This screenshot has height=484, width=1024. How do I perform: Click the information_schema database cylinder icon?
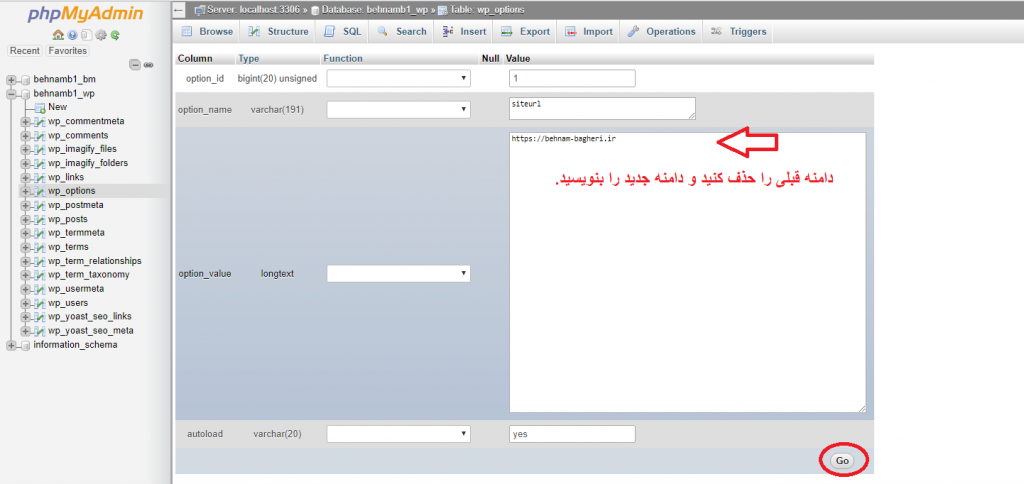coord(25,345)
